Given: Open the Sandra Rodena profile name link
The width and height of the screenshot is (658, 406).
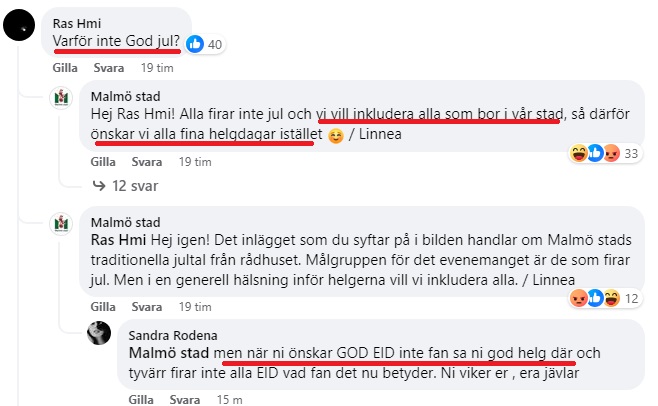Looking at the screenshot, I should tap(171, 335).
